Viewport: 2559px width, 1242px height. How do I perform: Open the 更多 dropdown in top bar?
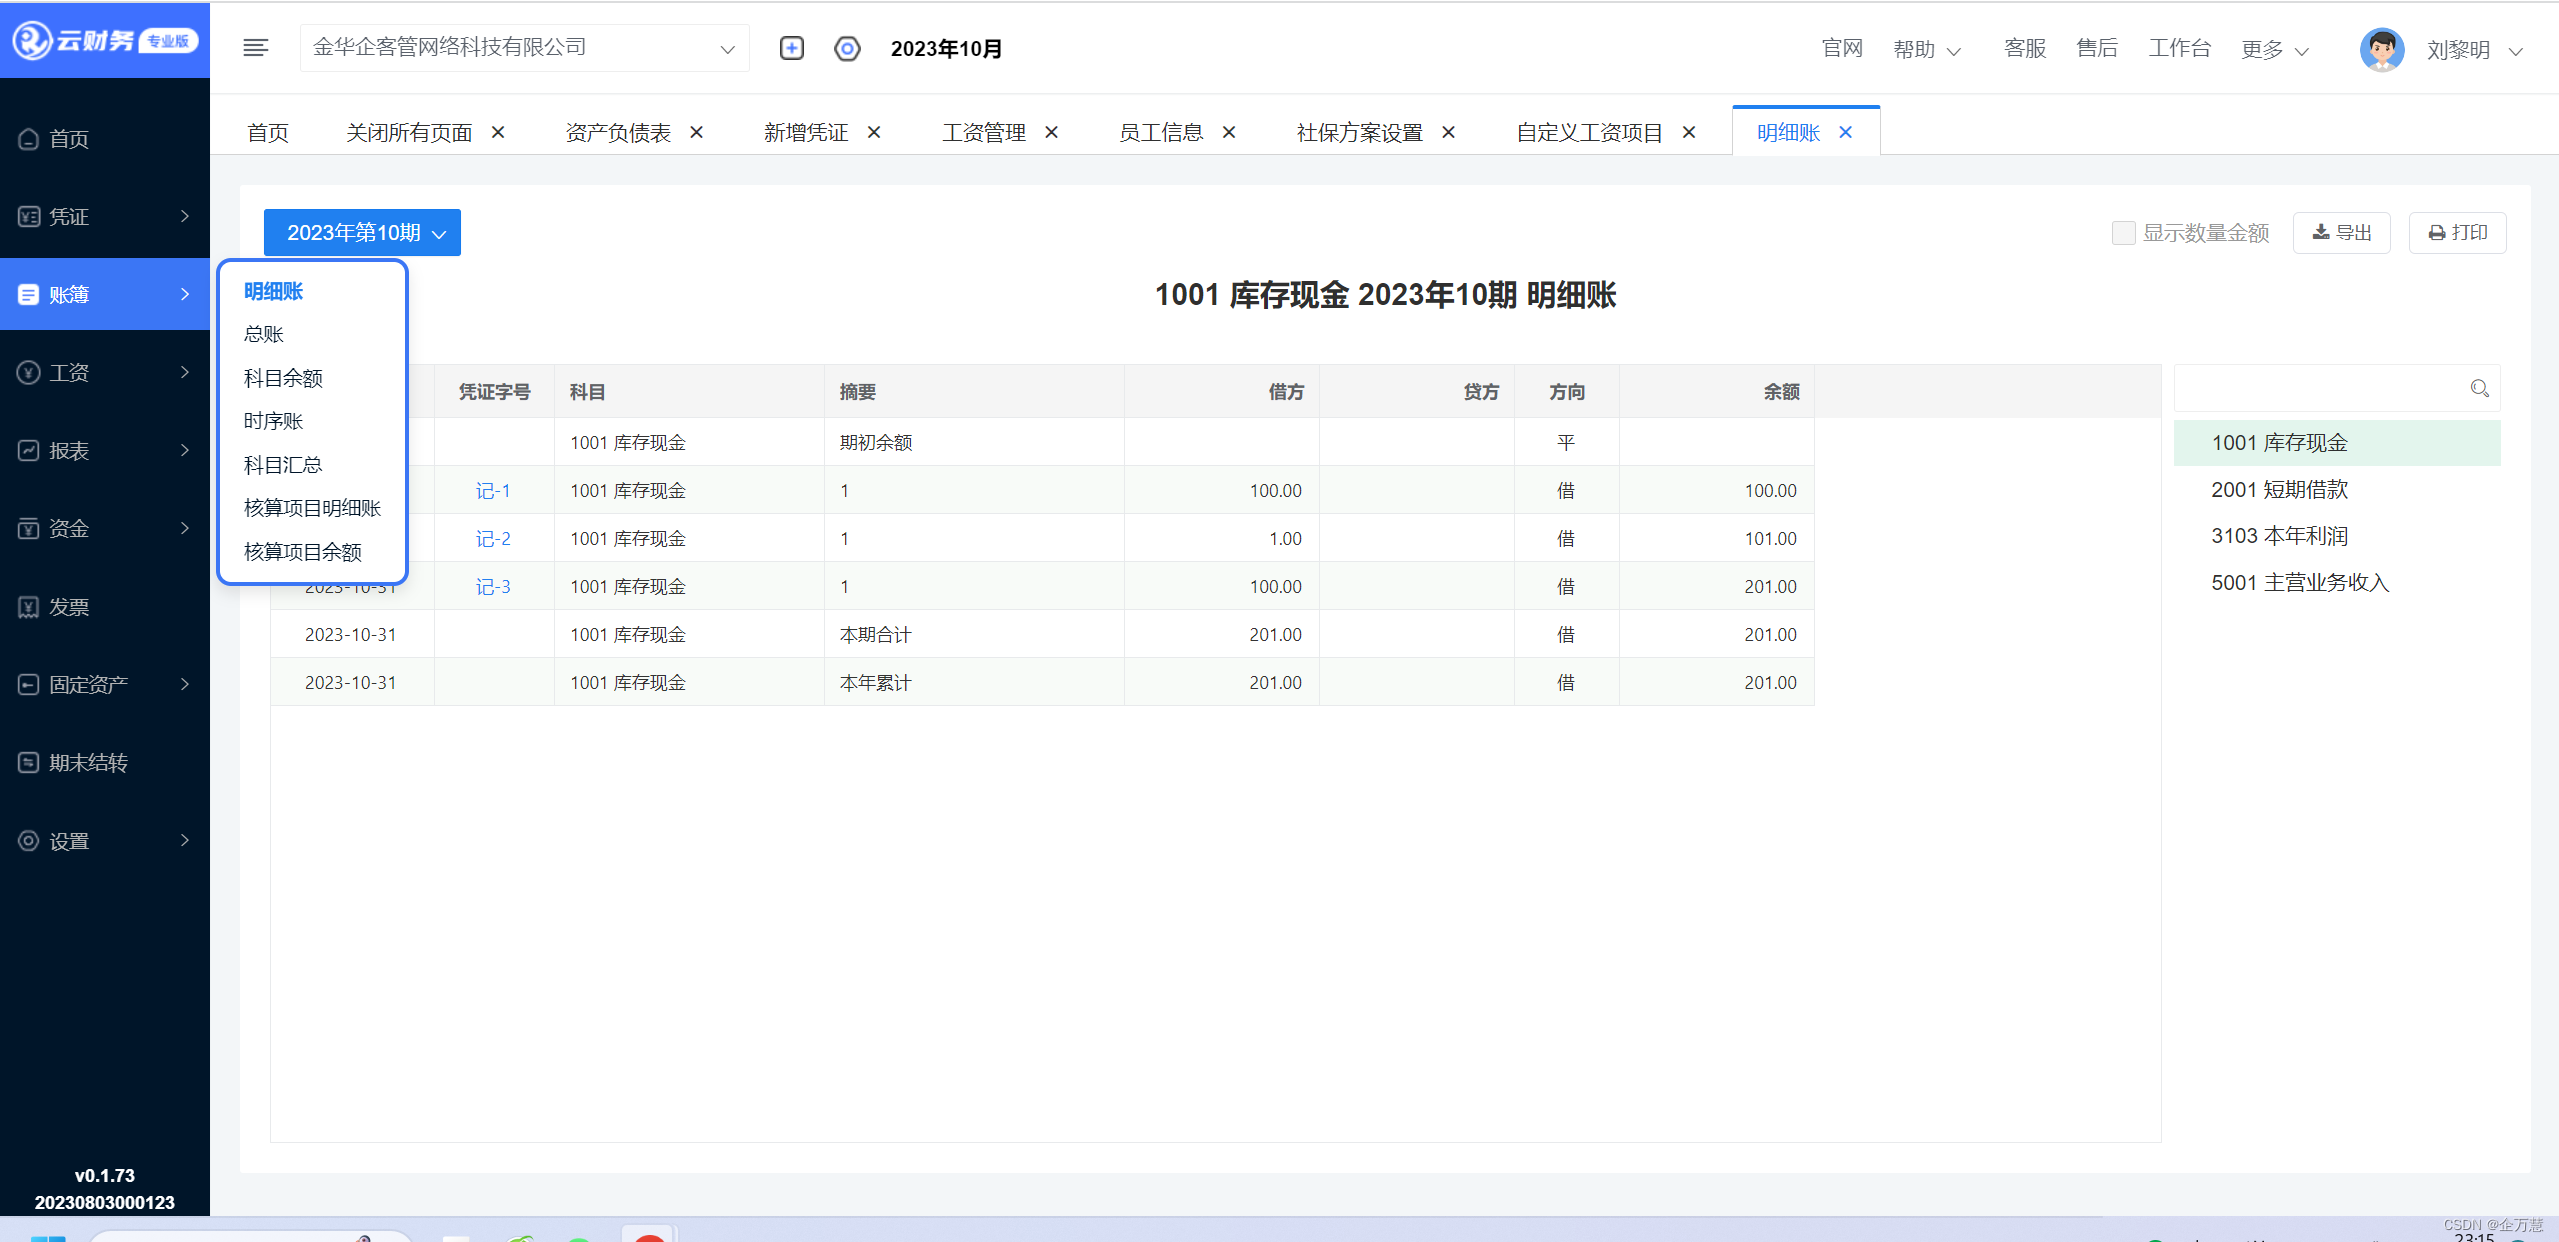[2272, 48]
